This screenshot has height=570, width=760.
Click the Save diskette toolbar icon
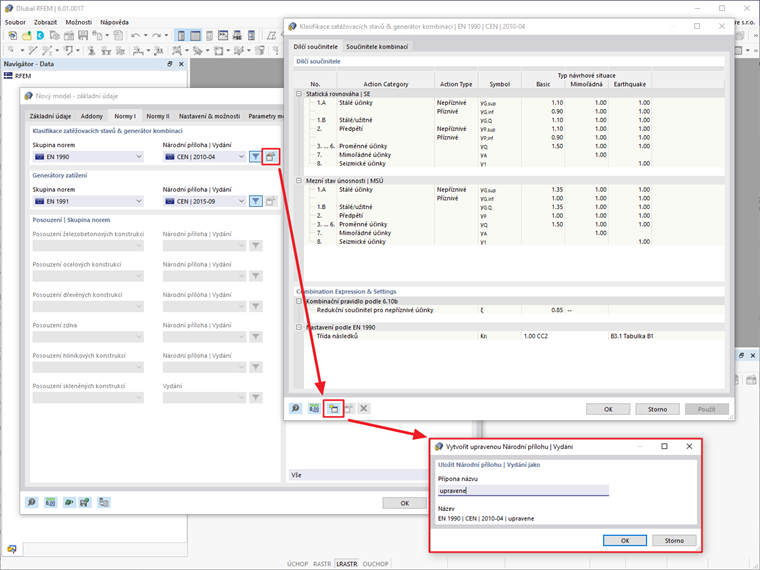83,35
